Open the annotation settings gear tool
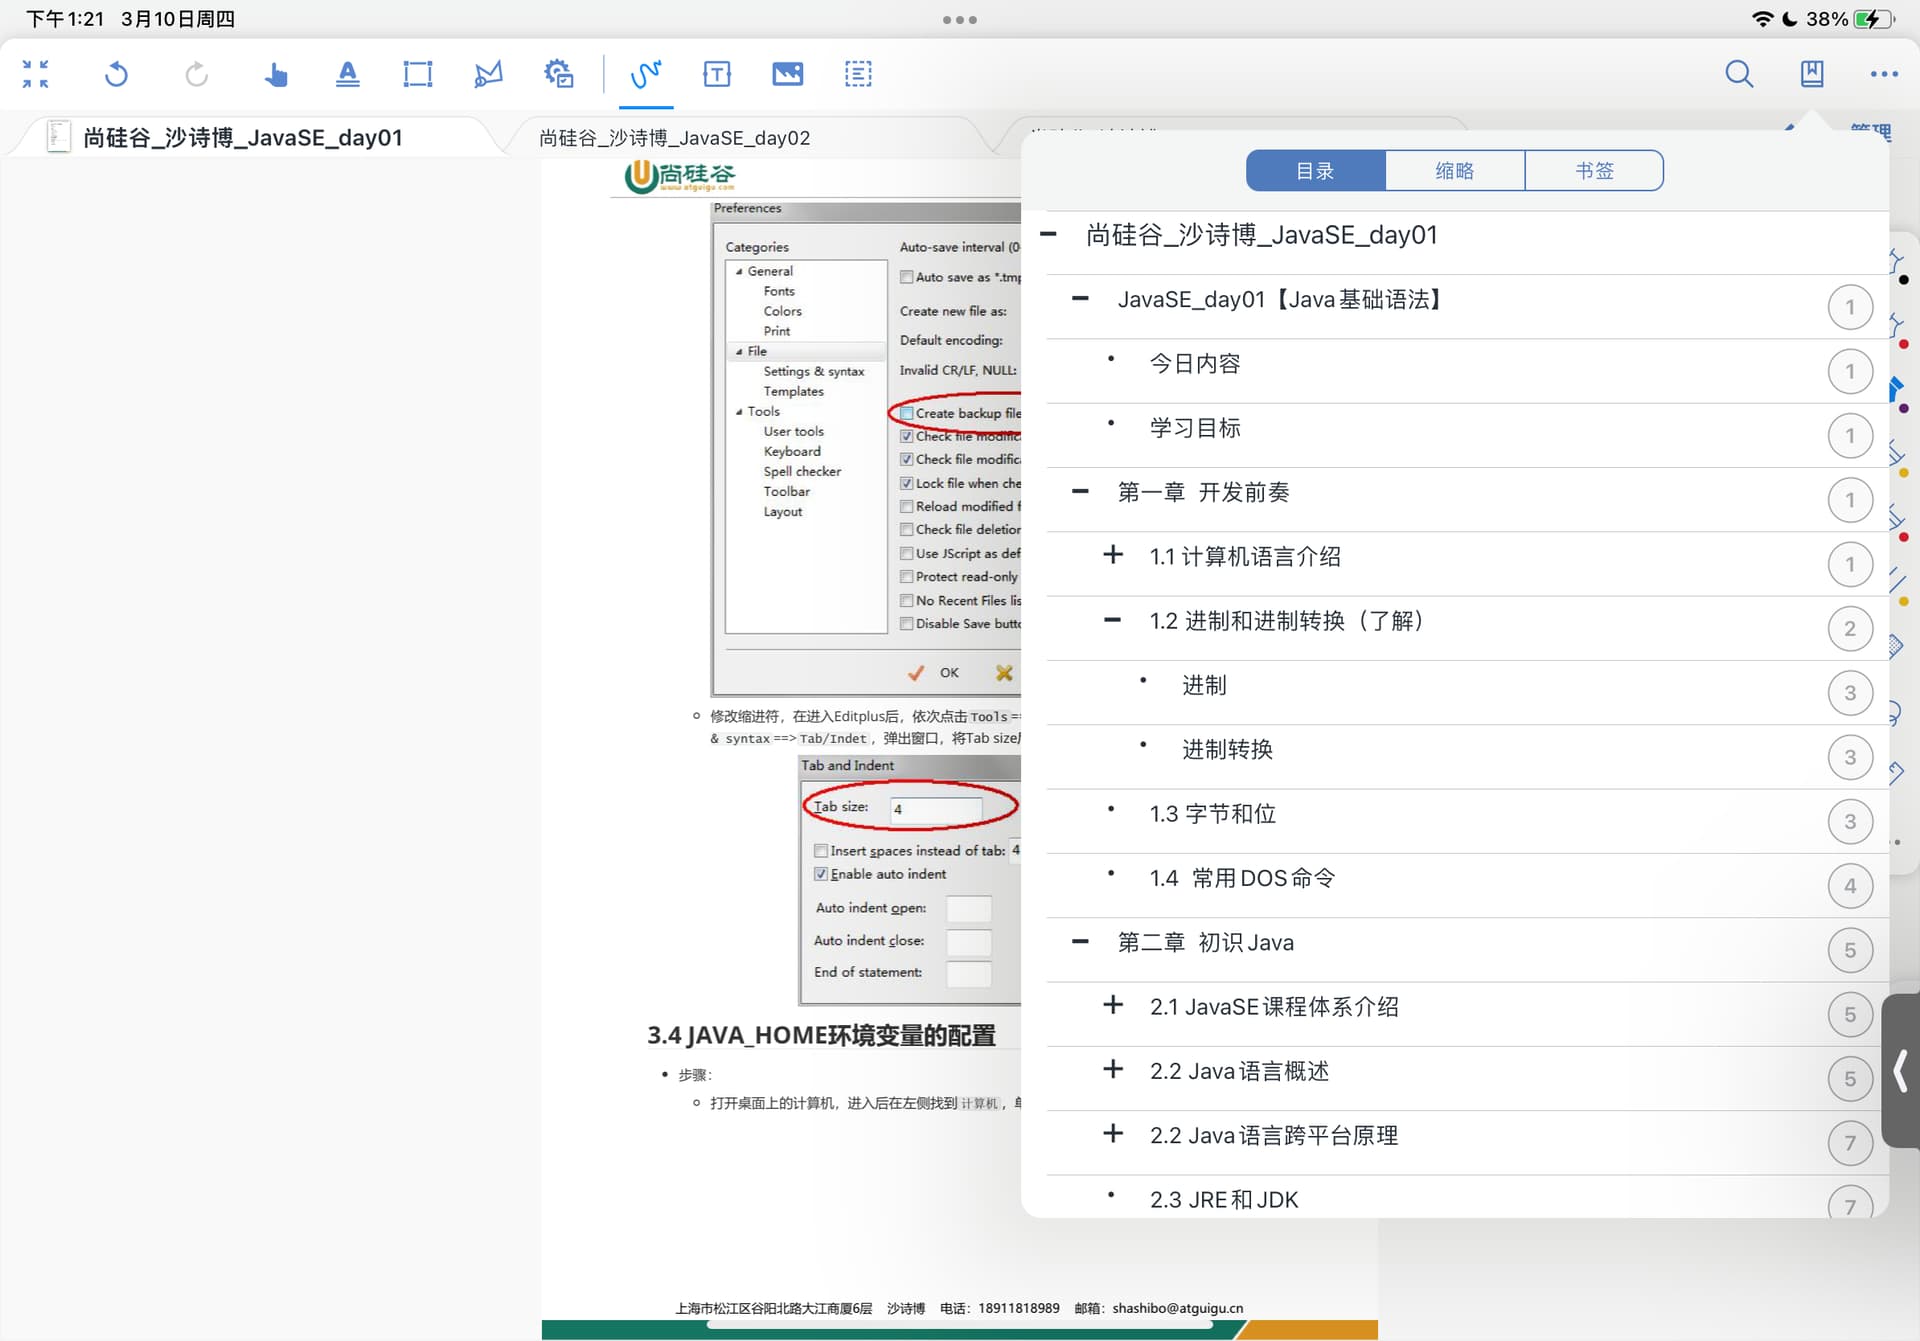The image size is (1920, 1341). point(559,74)
